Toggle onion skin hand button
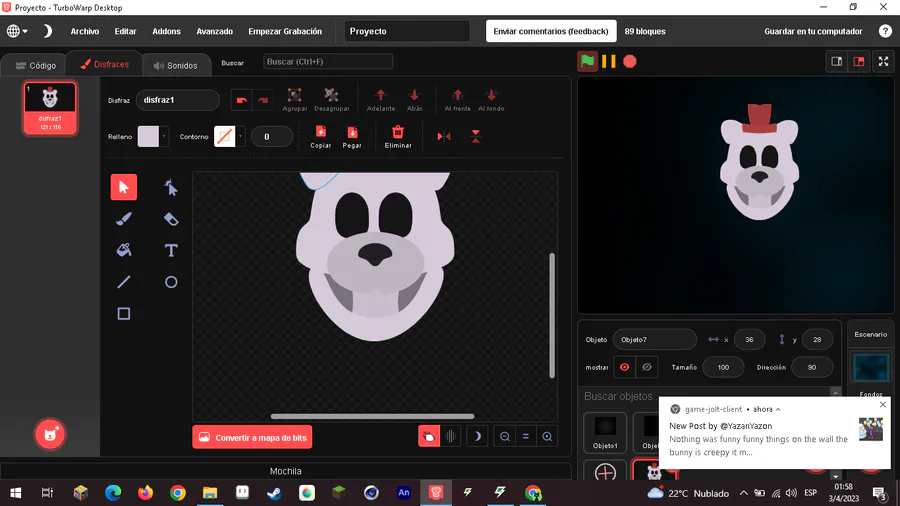 (x=429, y=437)
